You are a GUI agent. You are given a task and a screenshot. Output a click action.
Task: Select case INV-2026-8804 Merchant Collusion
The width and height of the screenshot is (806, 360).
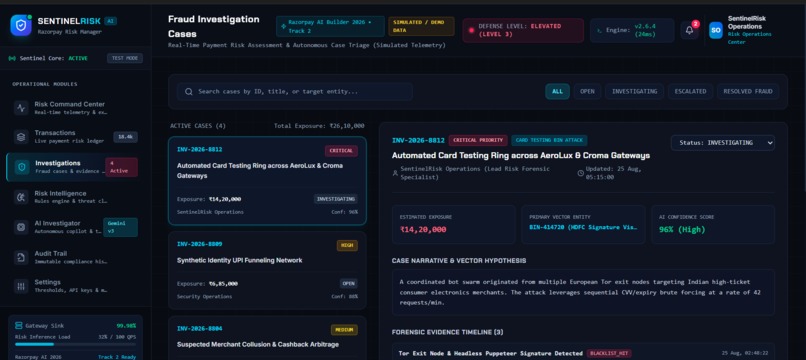pyautogui.click(x=267, y=338)
